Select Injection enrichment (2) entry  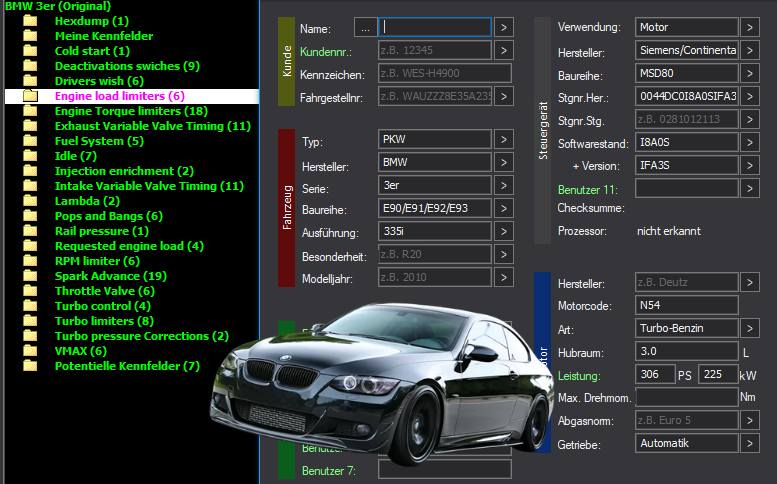coord(124,171)
